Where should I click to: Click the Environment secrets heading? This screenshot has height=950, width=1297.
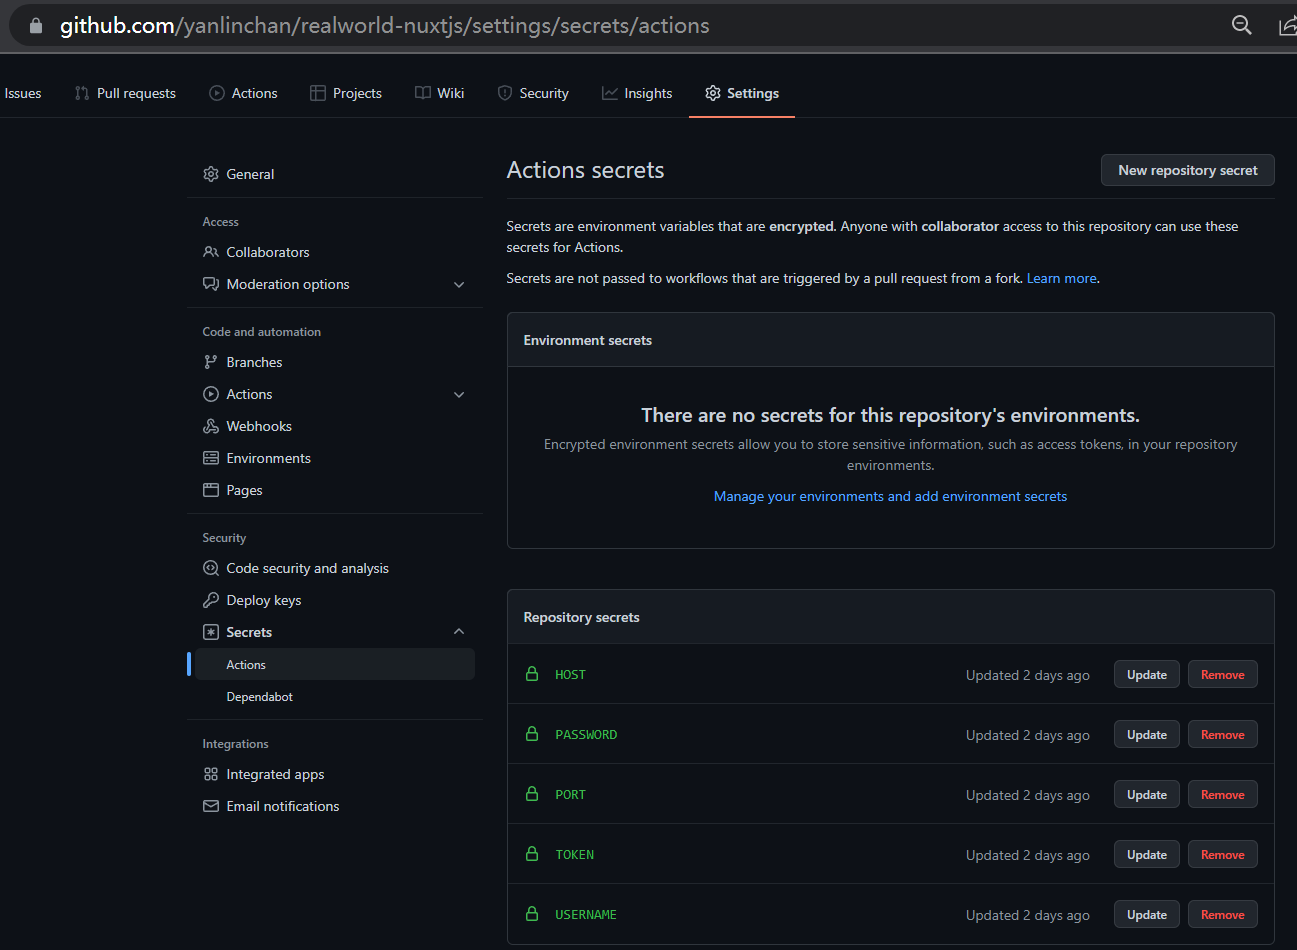click(588, 340)
